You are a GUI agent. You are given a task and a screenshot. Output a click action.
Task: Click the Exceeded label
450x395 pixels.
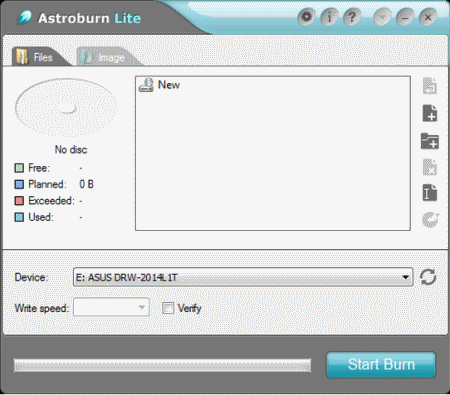tap(51, 201)
